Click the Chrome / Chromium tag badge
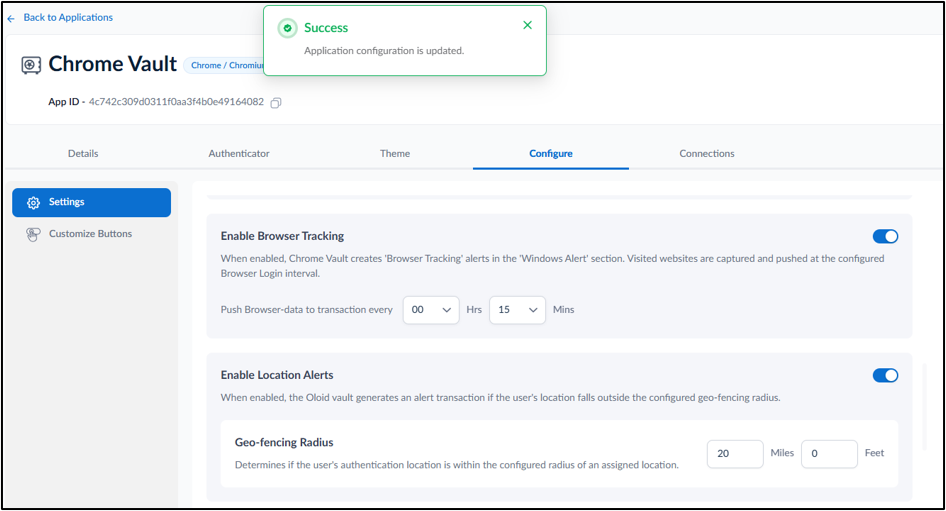Image resolution: width=946 pixels, height=511 pixels. tap(224, 65)
